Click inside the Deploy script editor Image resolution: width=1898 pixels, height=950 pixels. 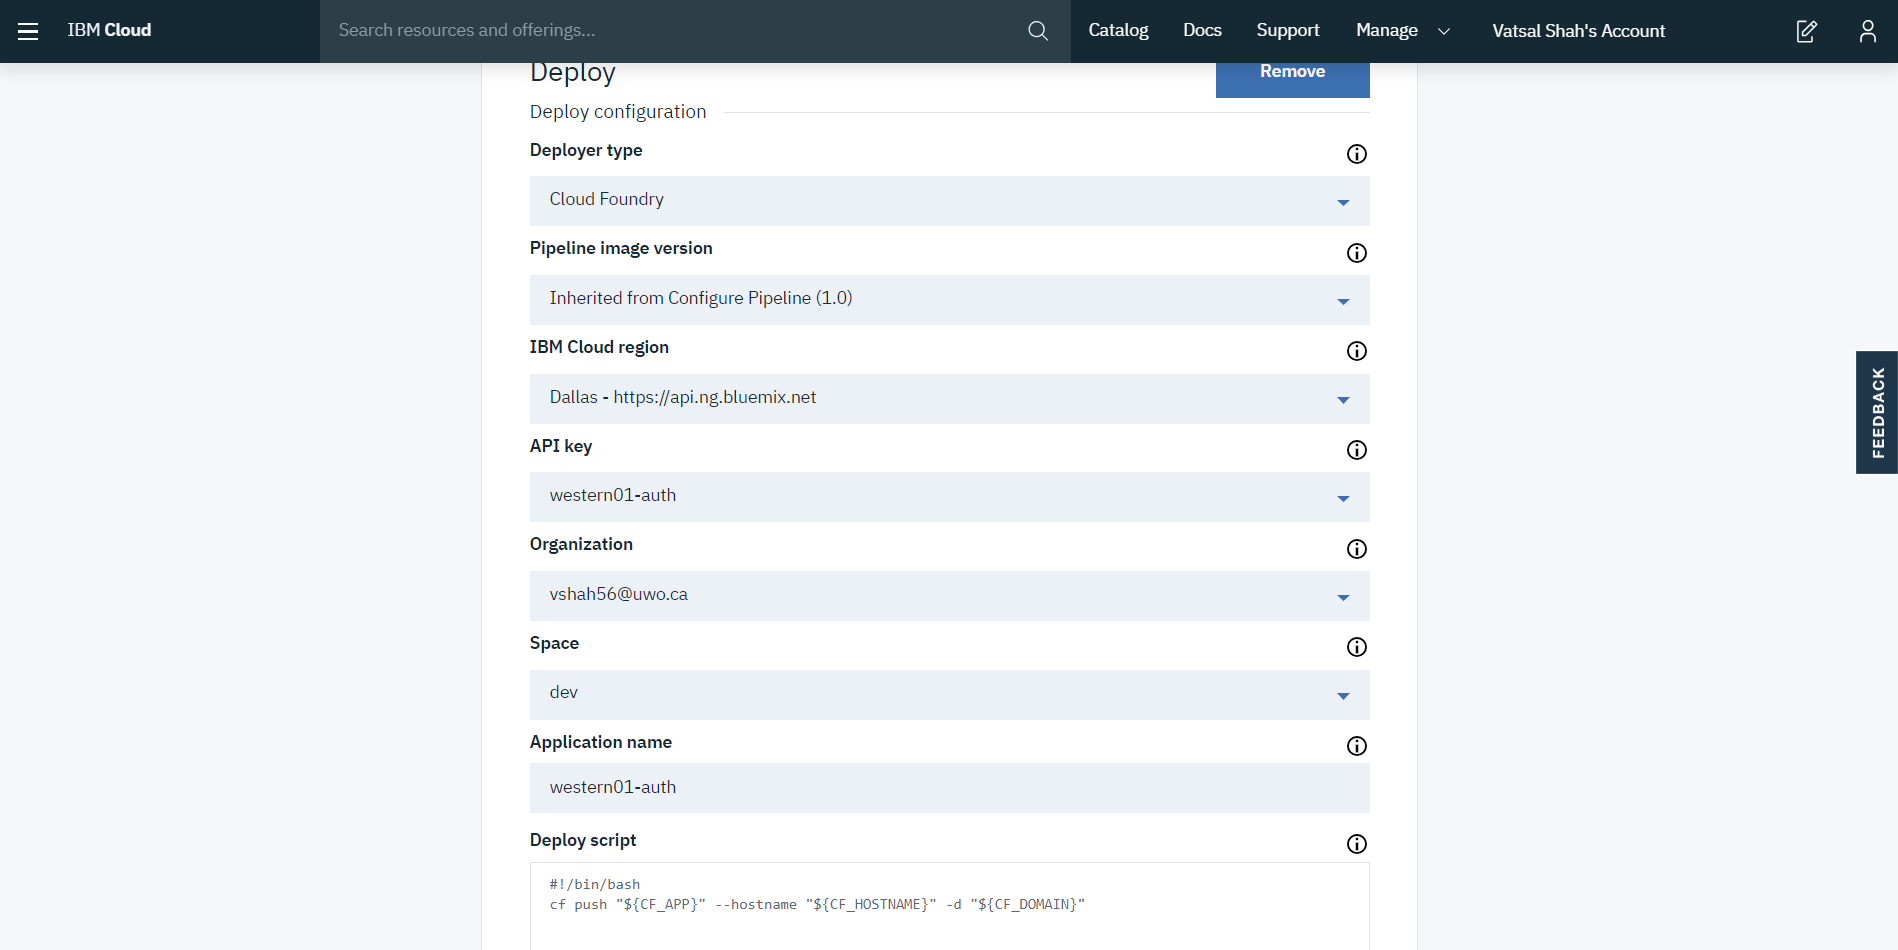949,906
